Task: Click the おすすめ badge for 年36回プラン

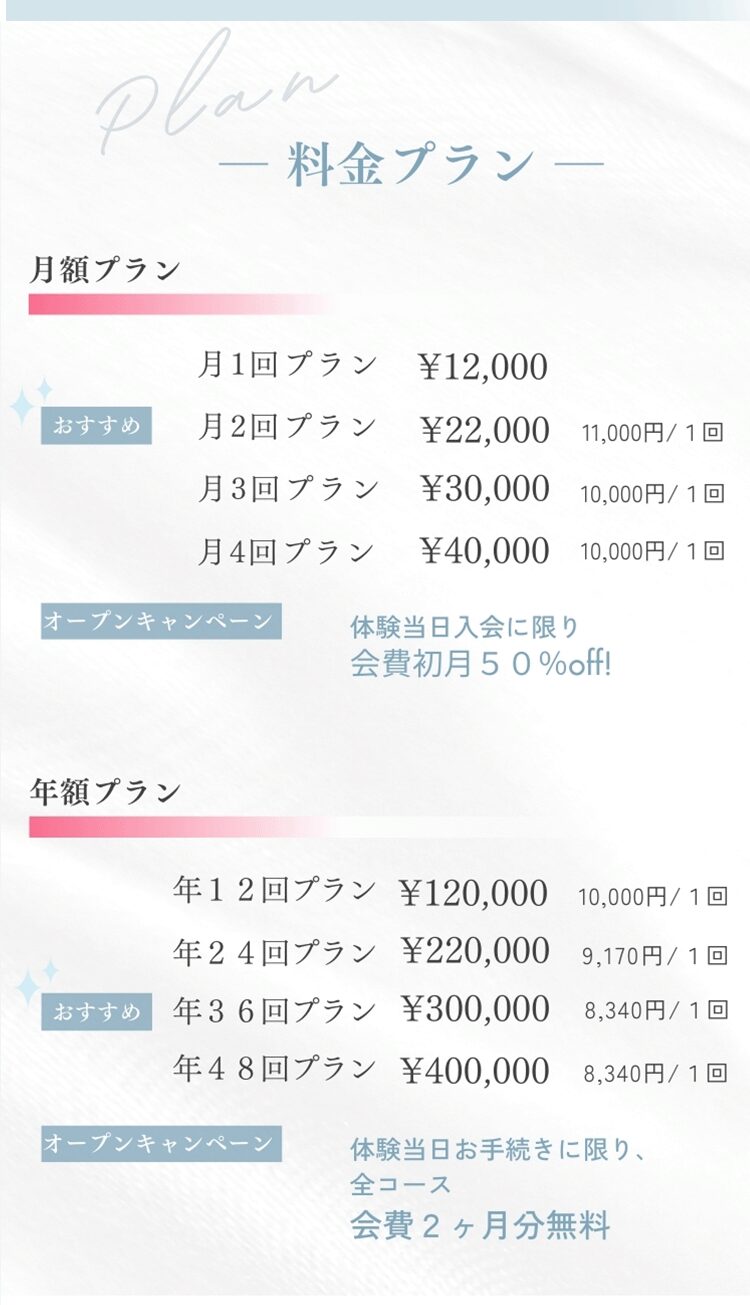Action: (96, 1011)
